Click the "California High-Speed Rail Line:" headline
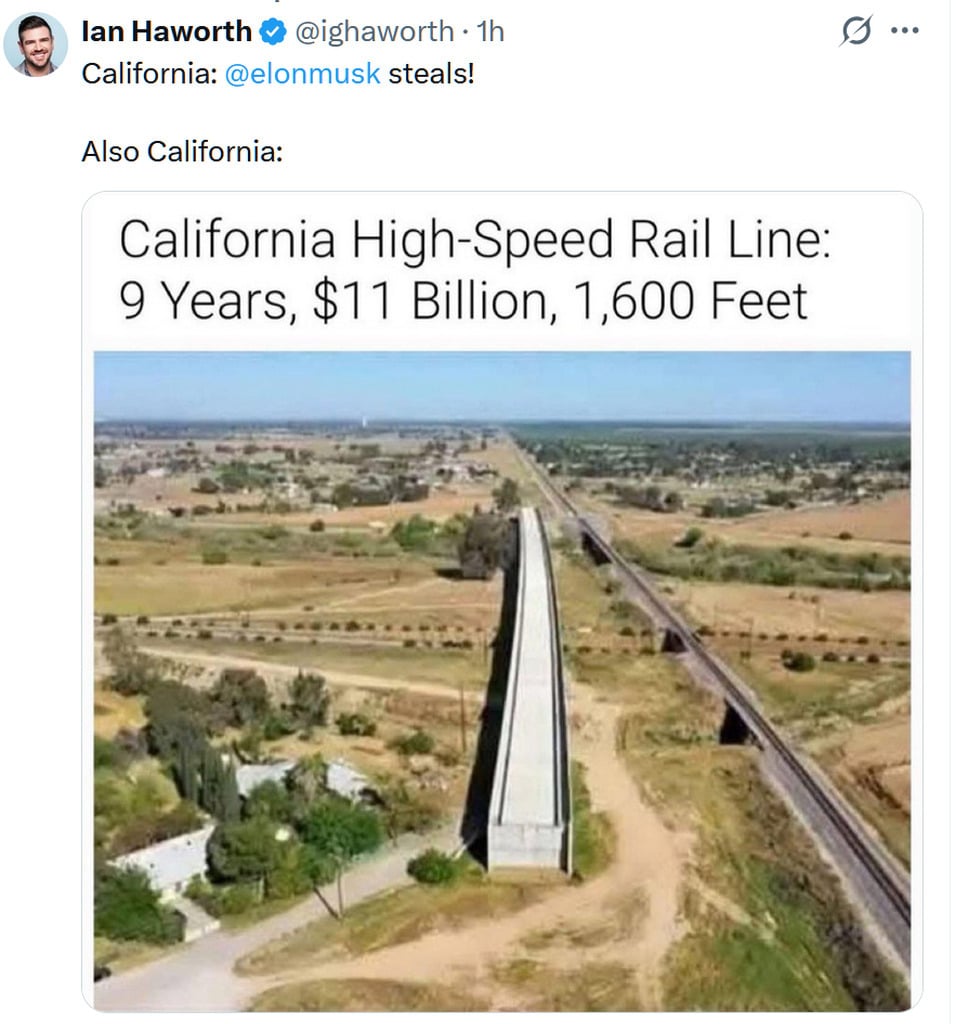 tap(474, 241)
